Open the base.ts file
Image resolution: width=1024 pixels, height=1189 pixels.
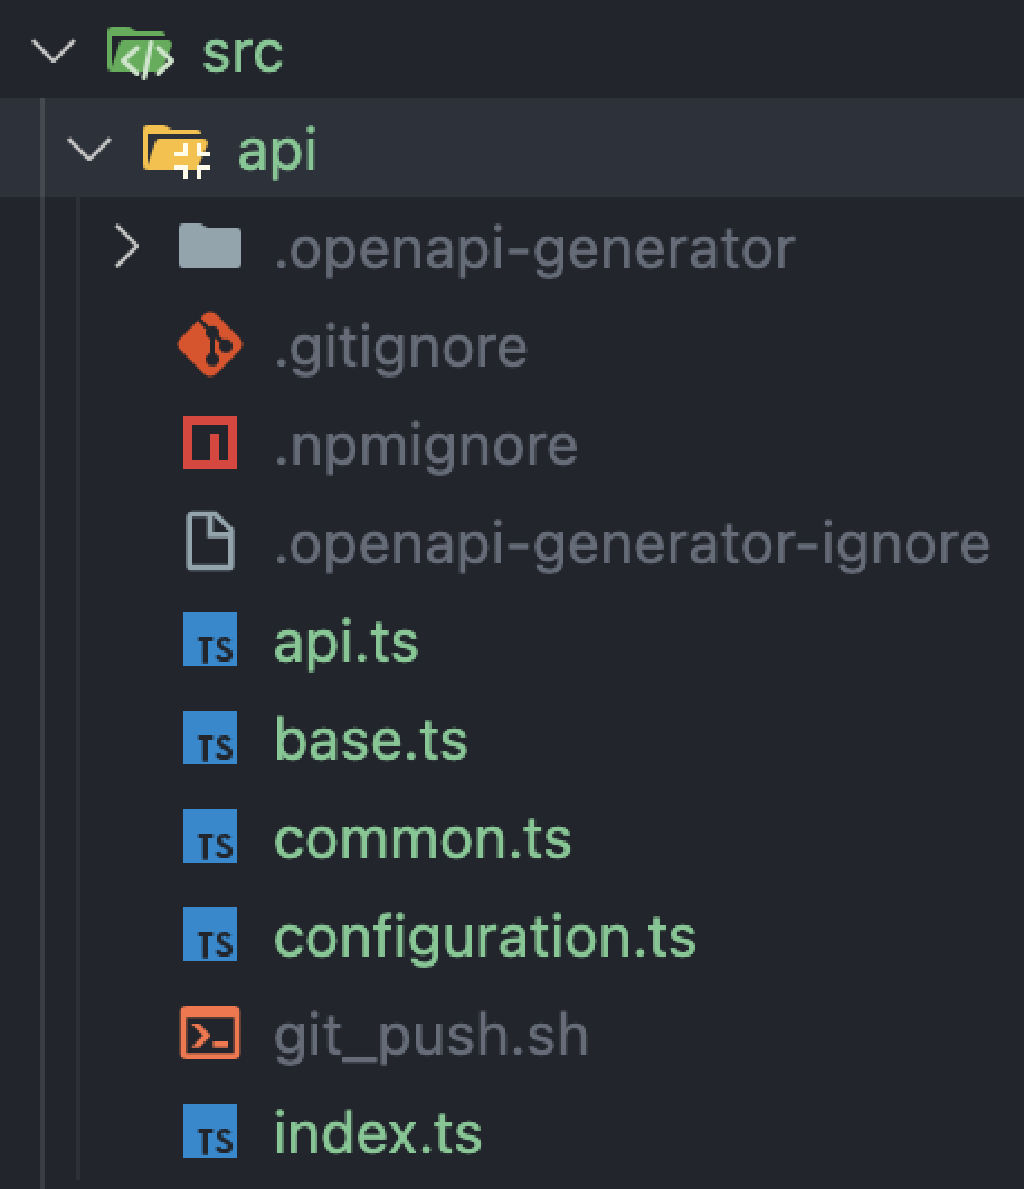pyautogui.click(x=370, y=738)
